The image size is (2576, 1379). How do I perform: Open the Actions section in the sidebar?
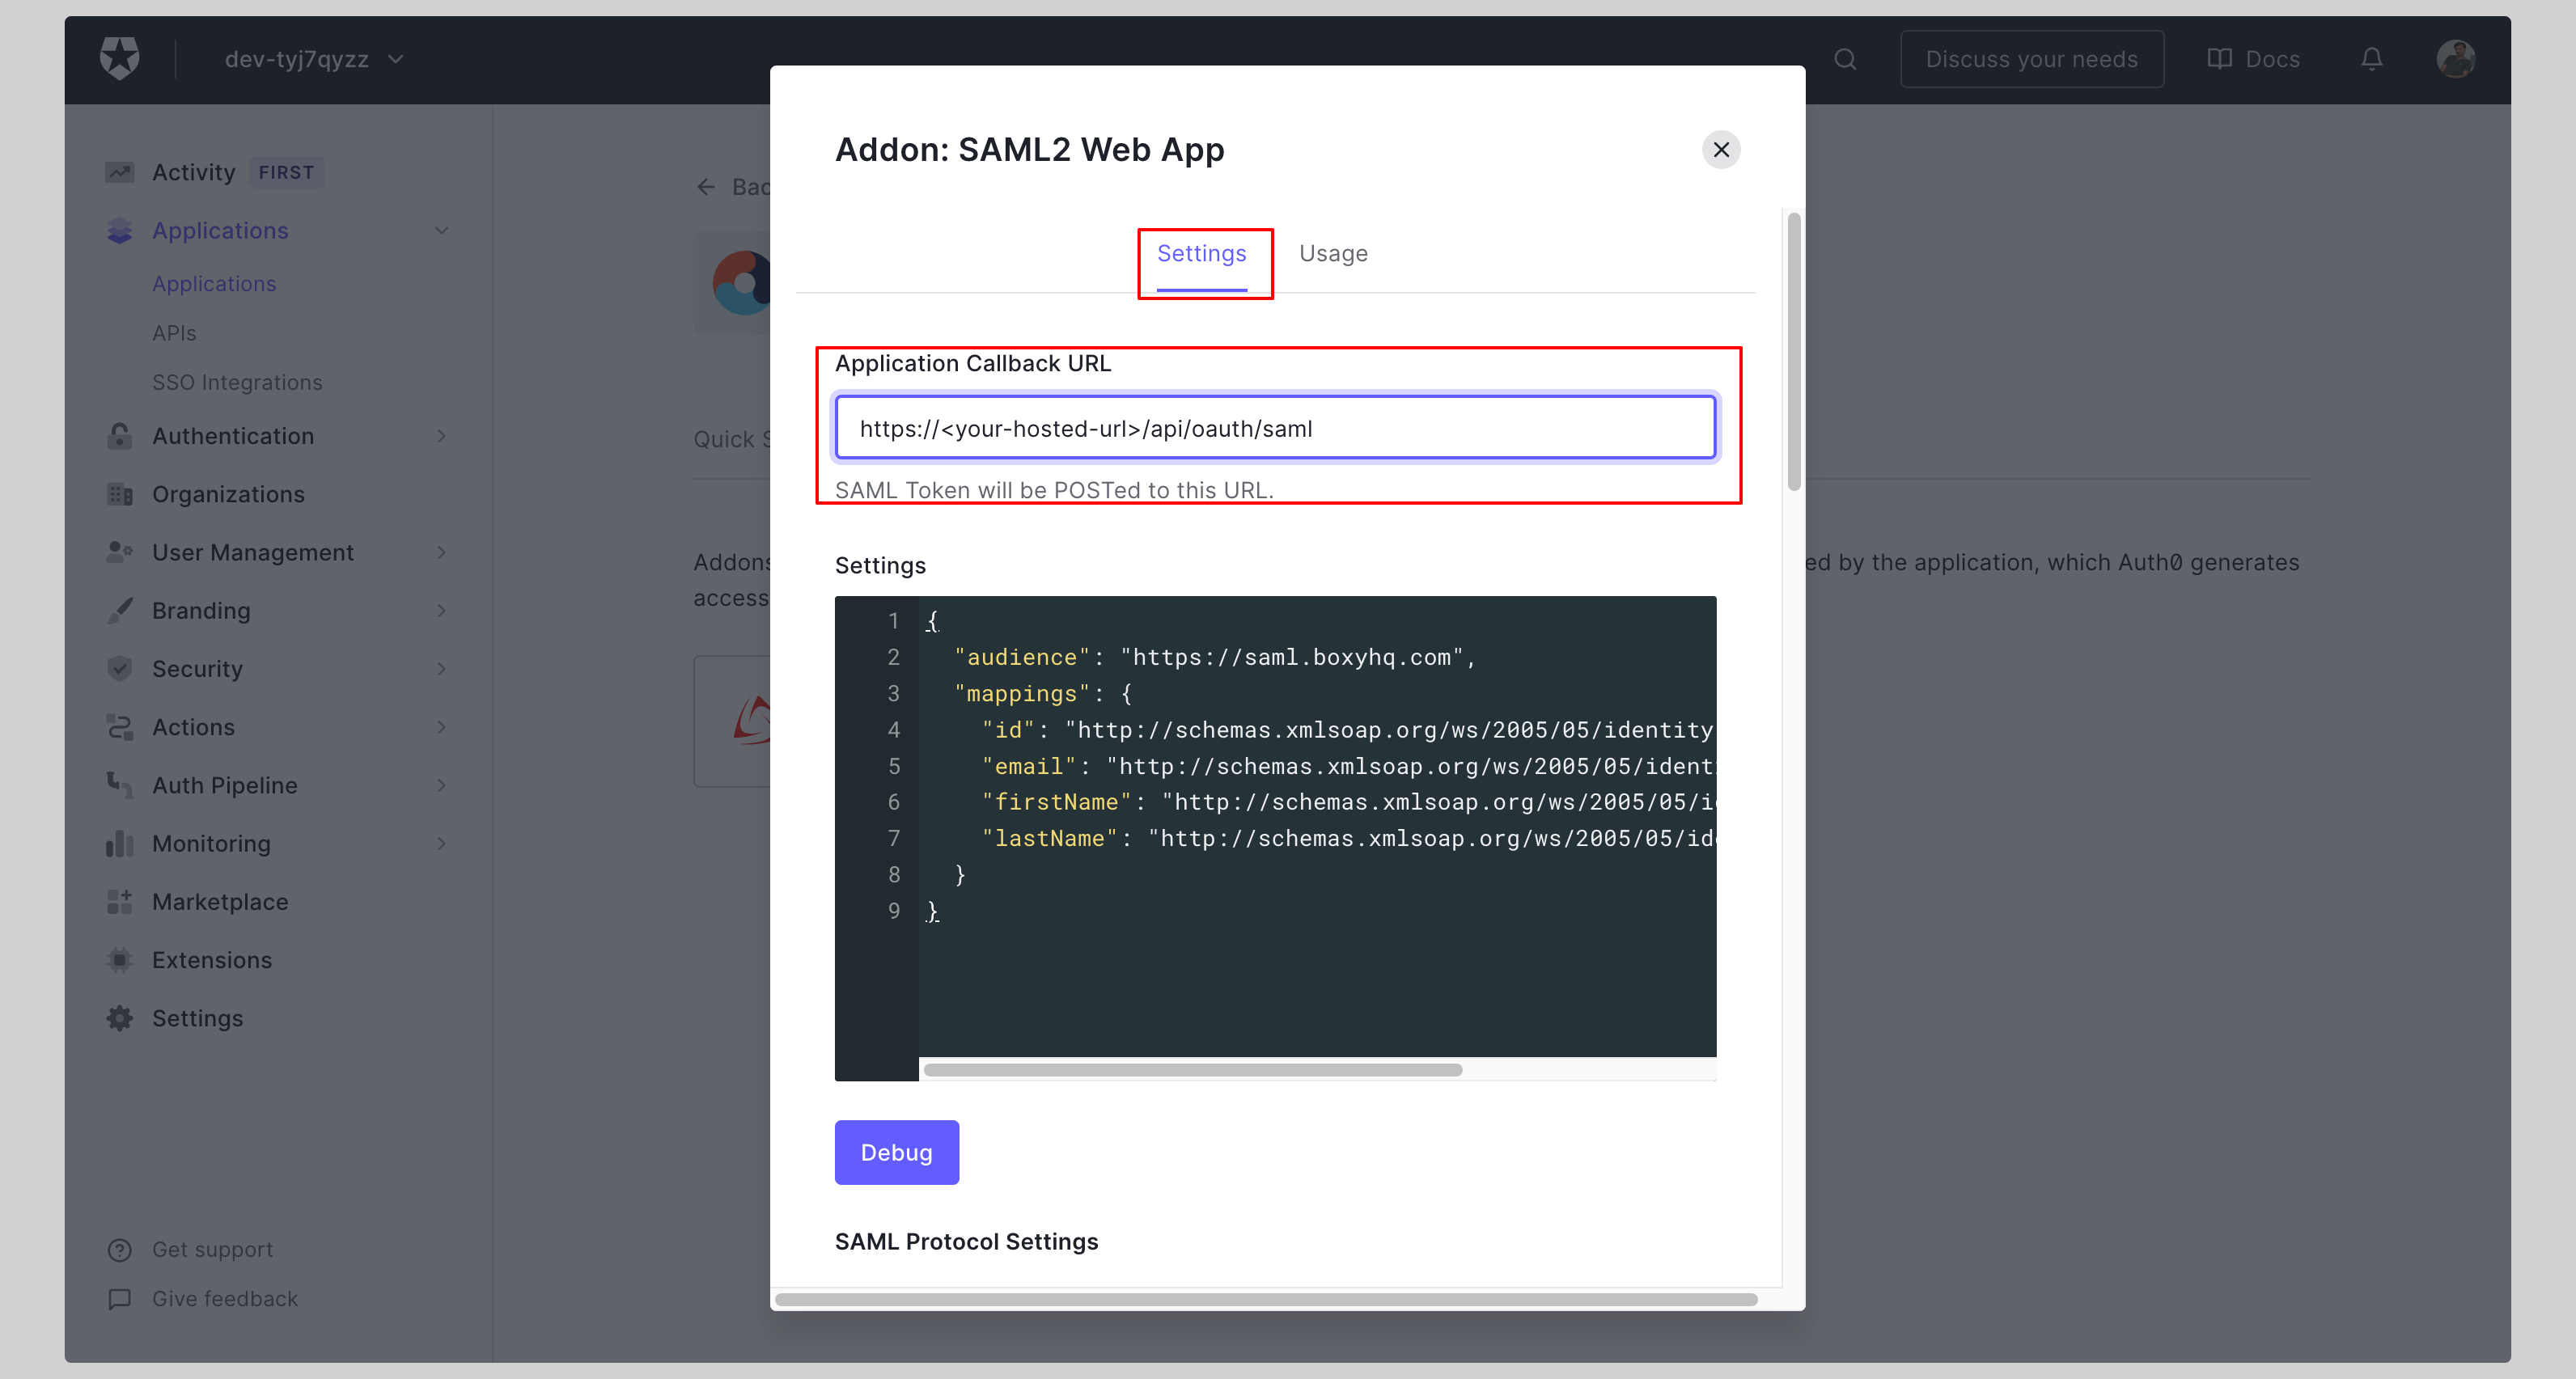193,727
